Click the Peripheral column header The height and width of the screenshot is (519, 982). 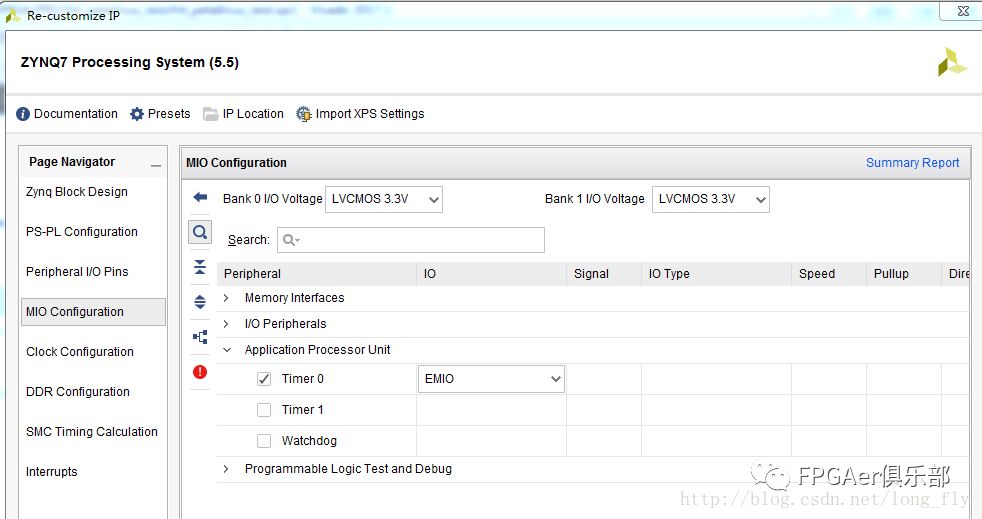[x=316, y=274]
